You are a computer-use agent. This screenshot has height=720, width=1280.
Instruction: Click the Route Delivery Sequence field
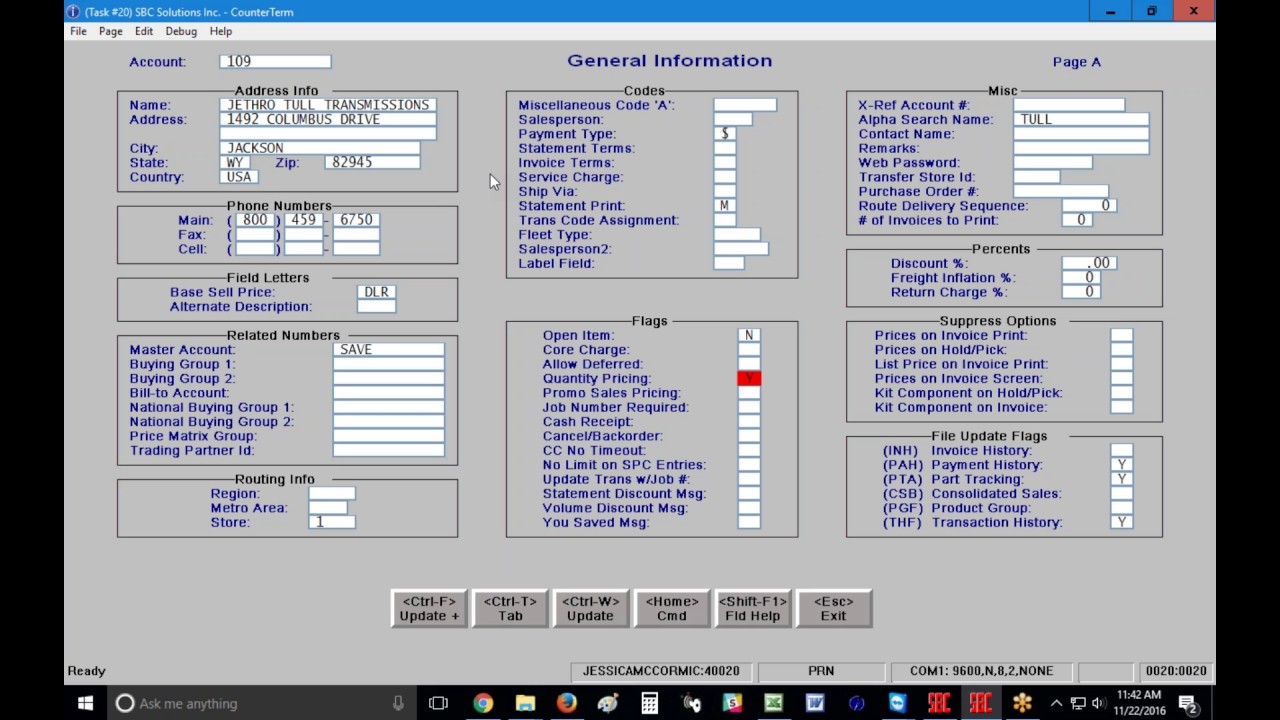[x=1089, y=205]
